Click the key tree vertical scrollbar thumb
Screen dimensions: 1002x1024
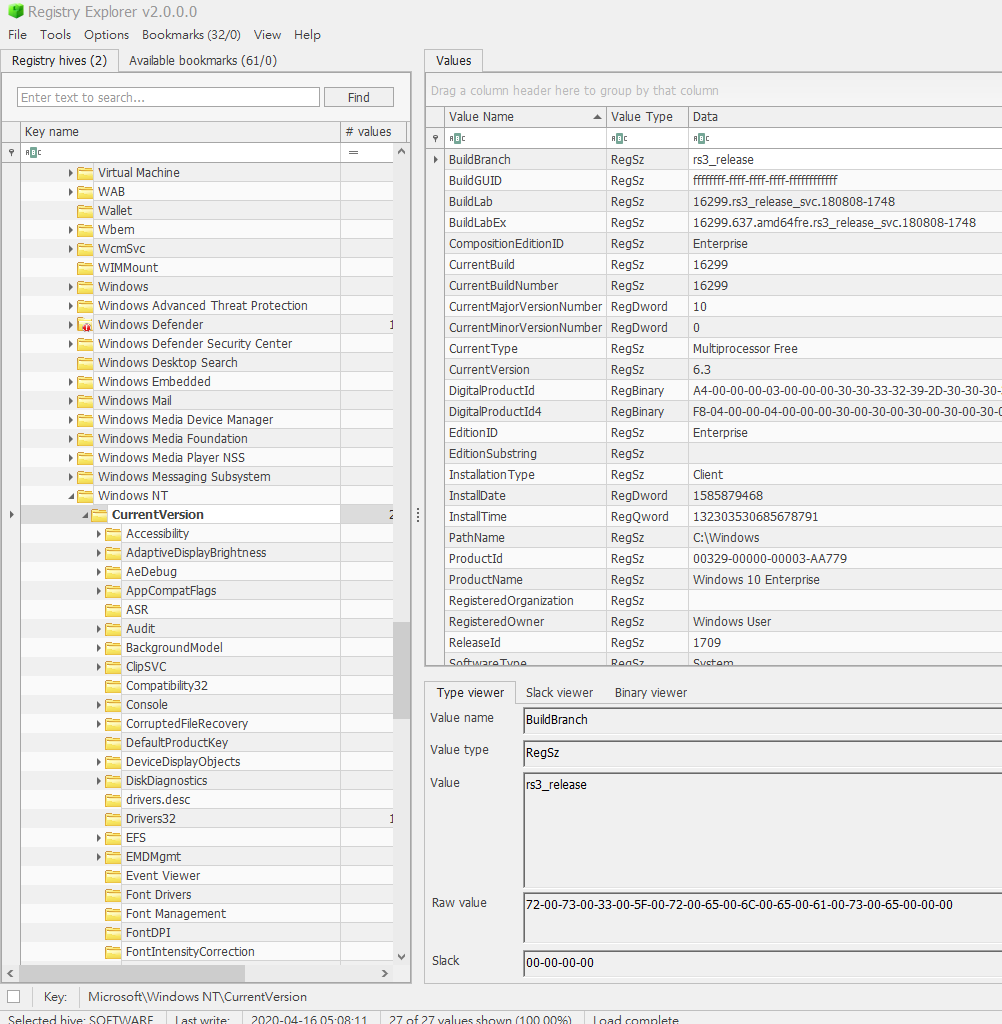(401, 670)
